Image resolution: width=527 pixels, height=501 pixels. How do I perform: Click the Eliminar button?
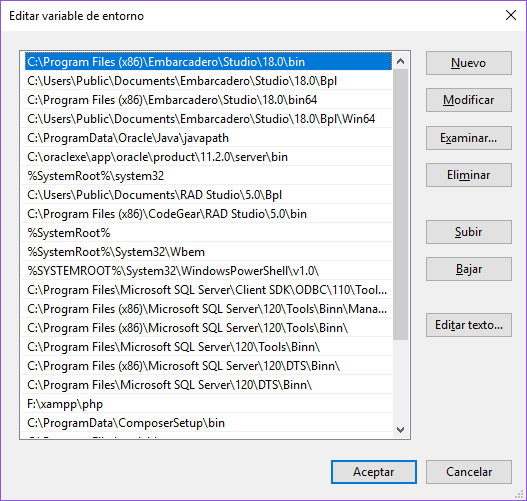tap(469, 175)
